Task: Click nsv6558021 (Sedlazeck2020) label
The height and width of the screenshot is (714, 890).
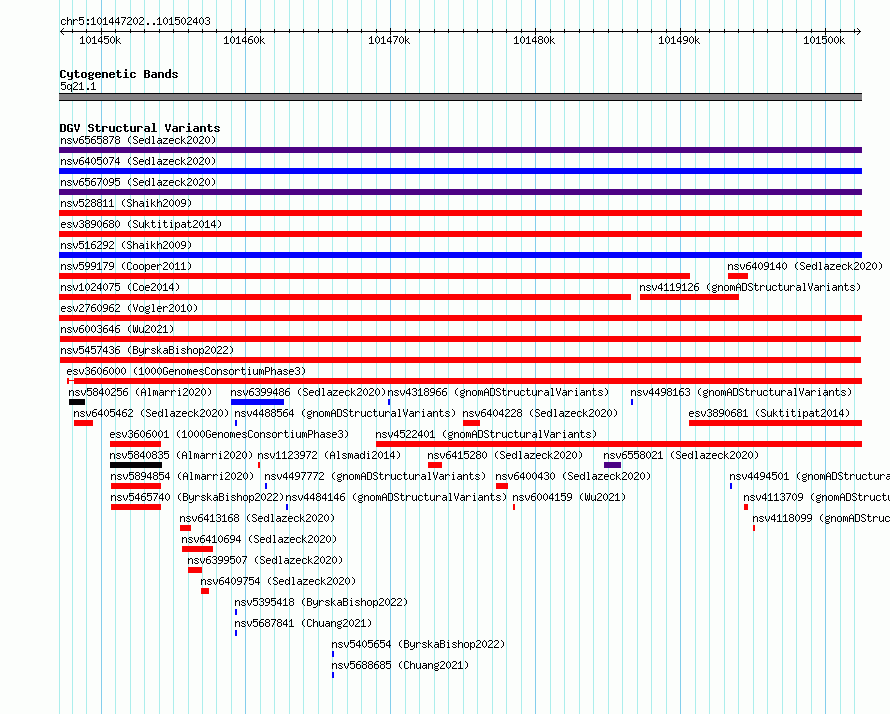Action: (681, 455)
